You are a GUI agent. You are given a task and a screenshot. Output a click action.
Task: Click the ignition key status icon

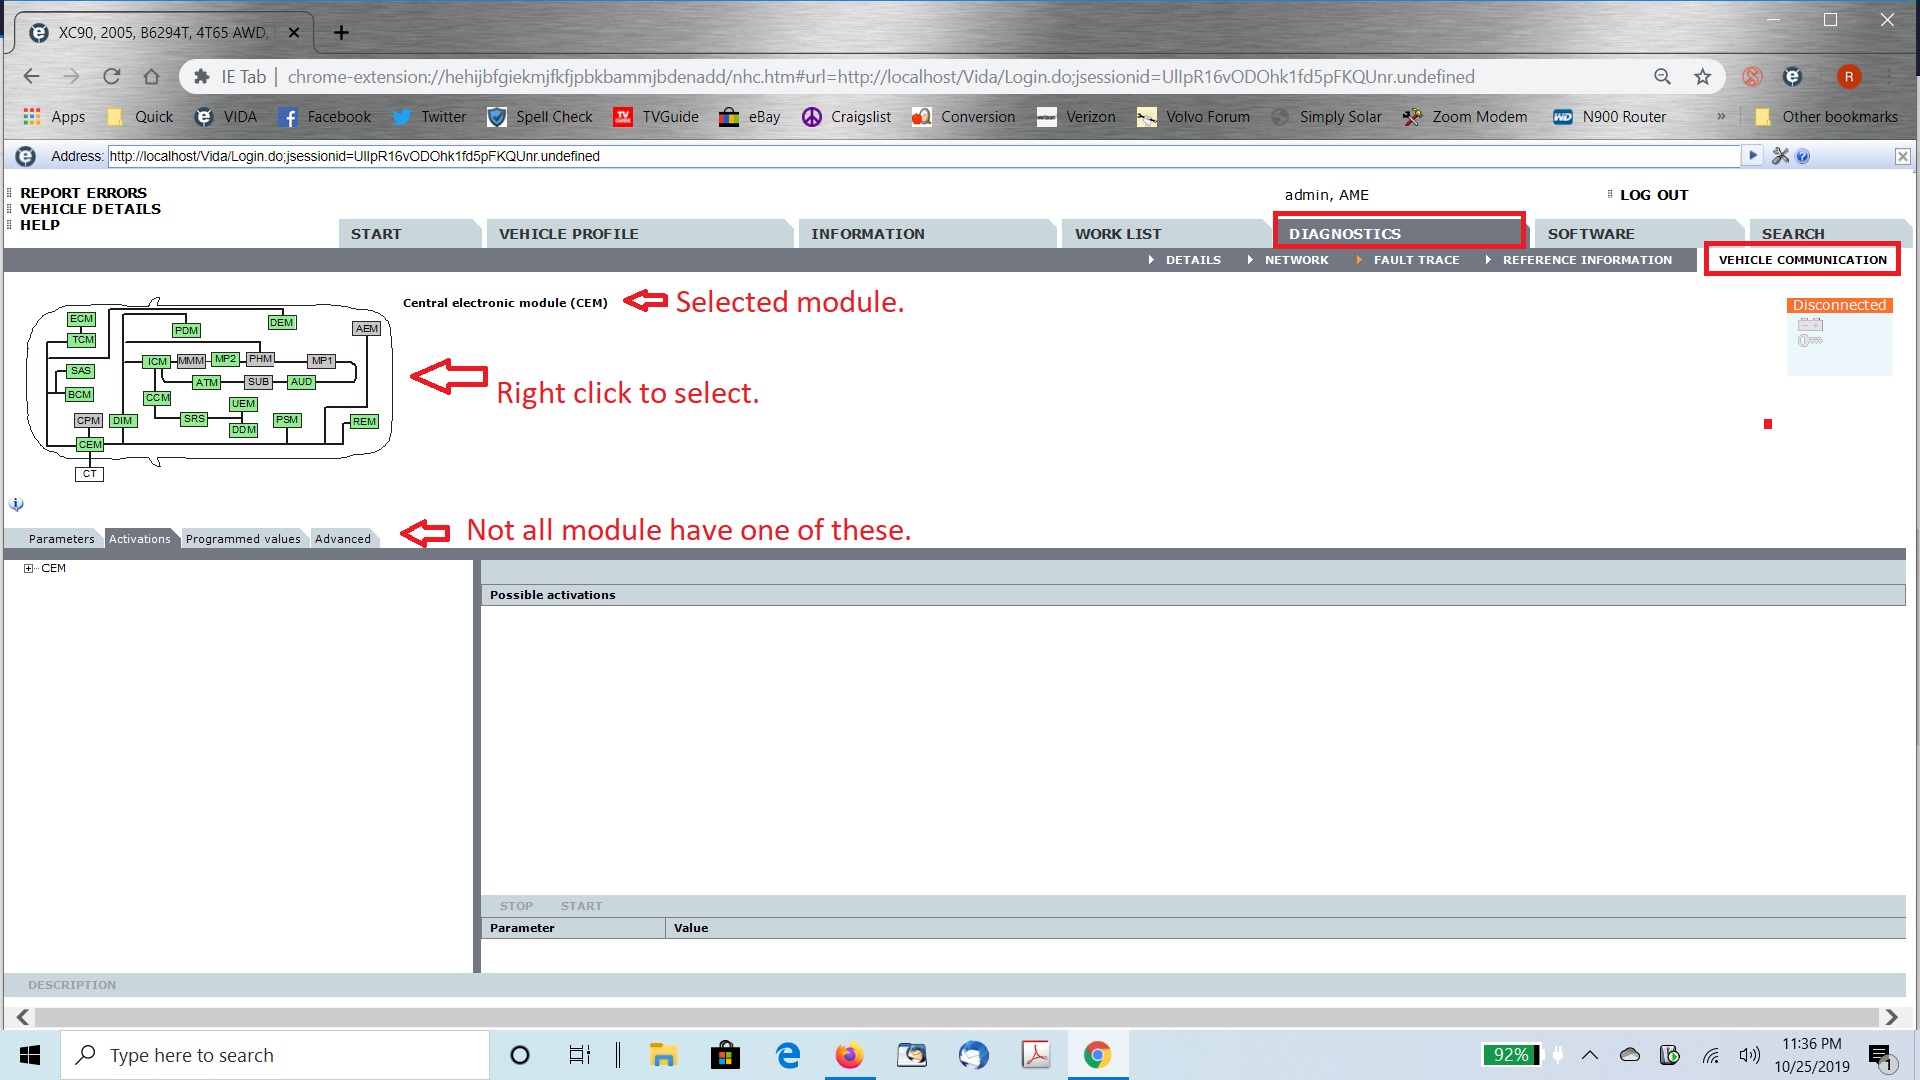coord(1810,341)
